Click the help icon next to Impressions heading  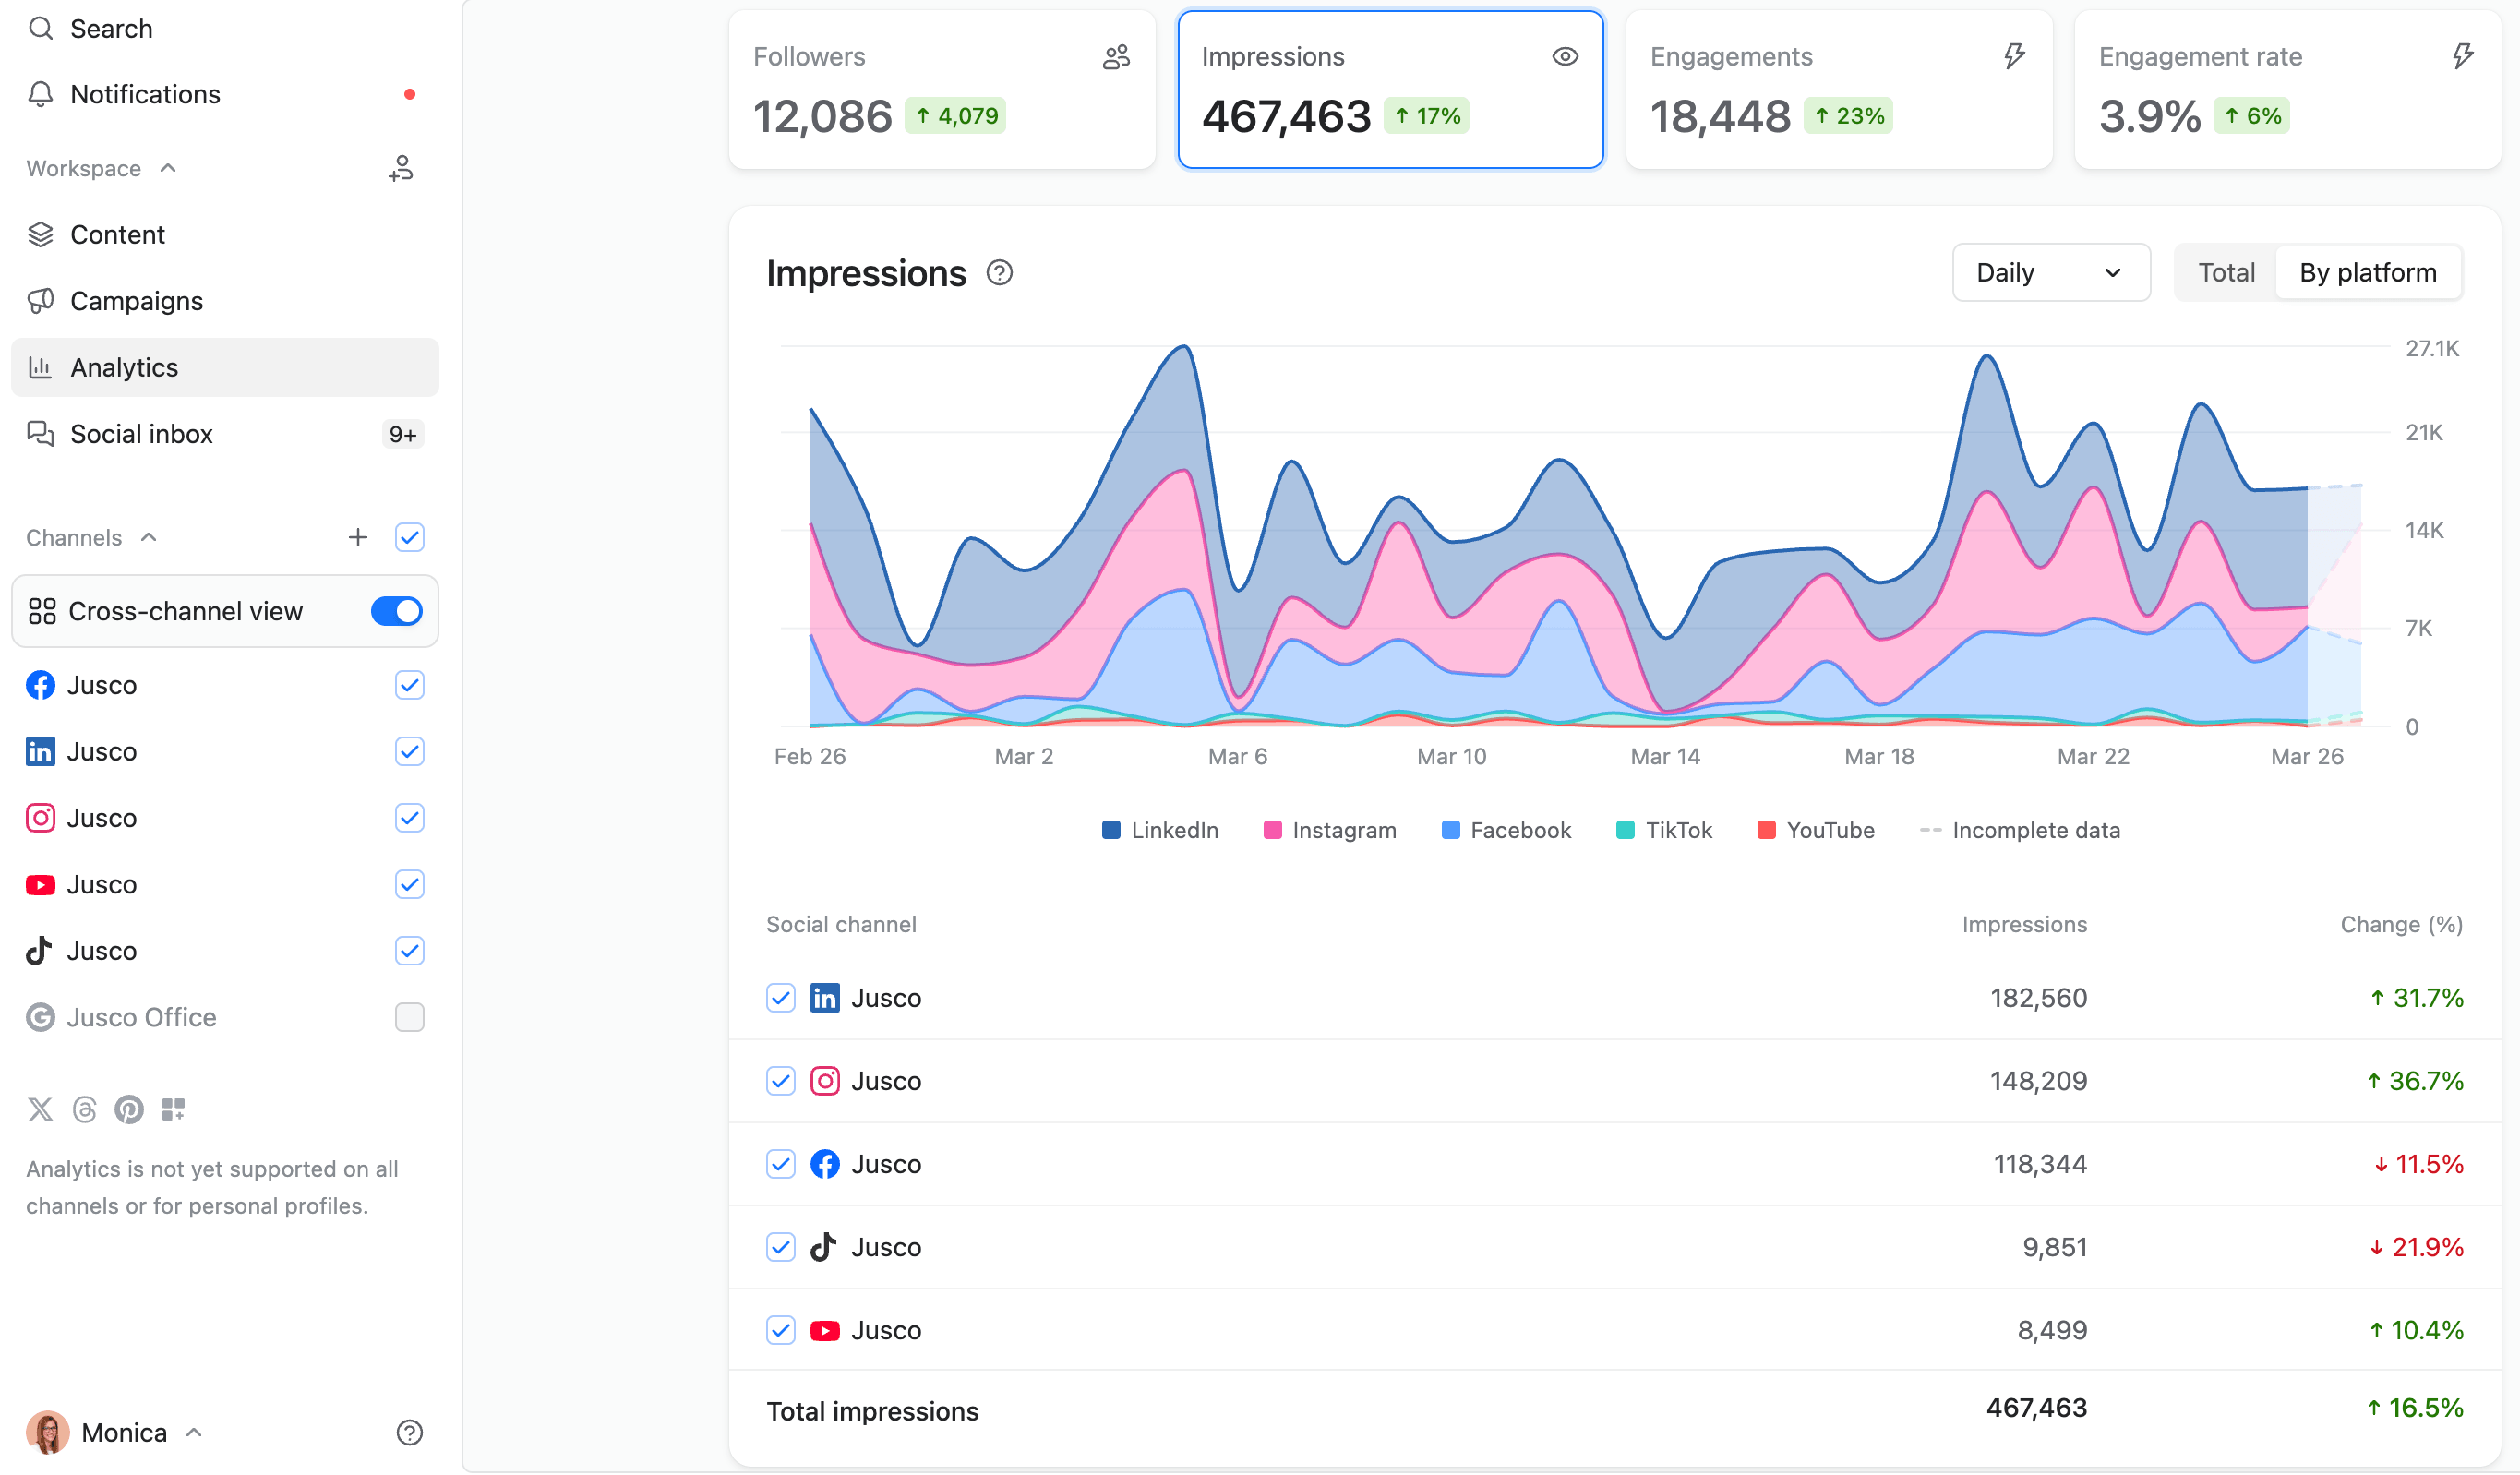(999, 273)
